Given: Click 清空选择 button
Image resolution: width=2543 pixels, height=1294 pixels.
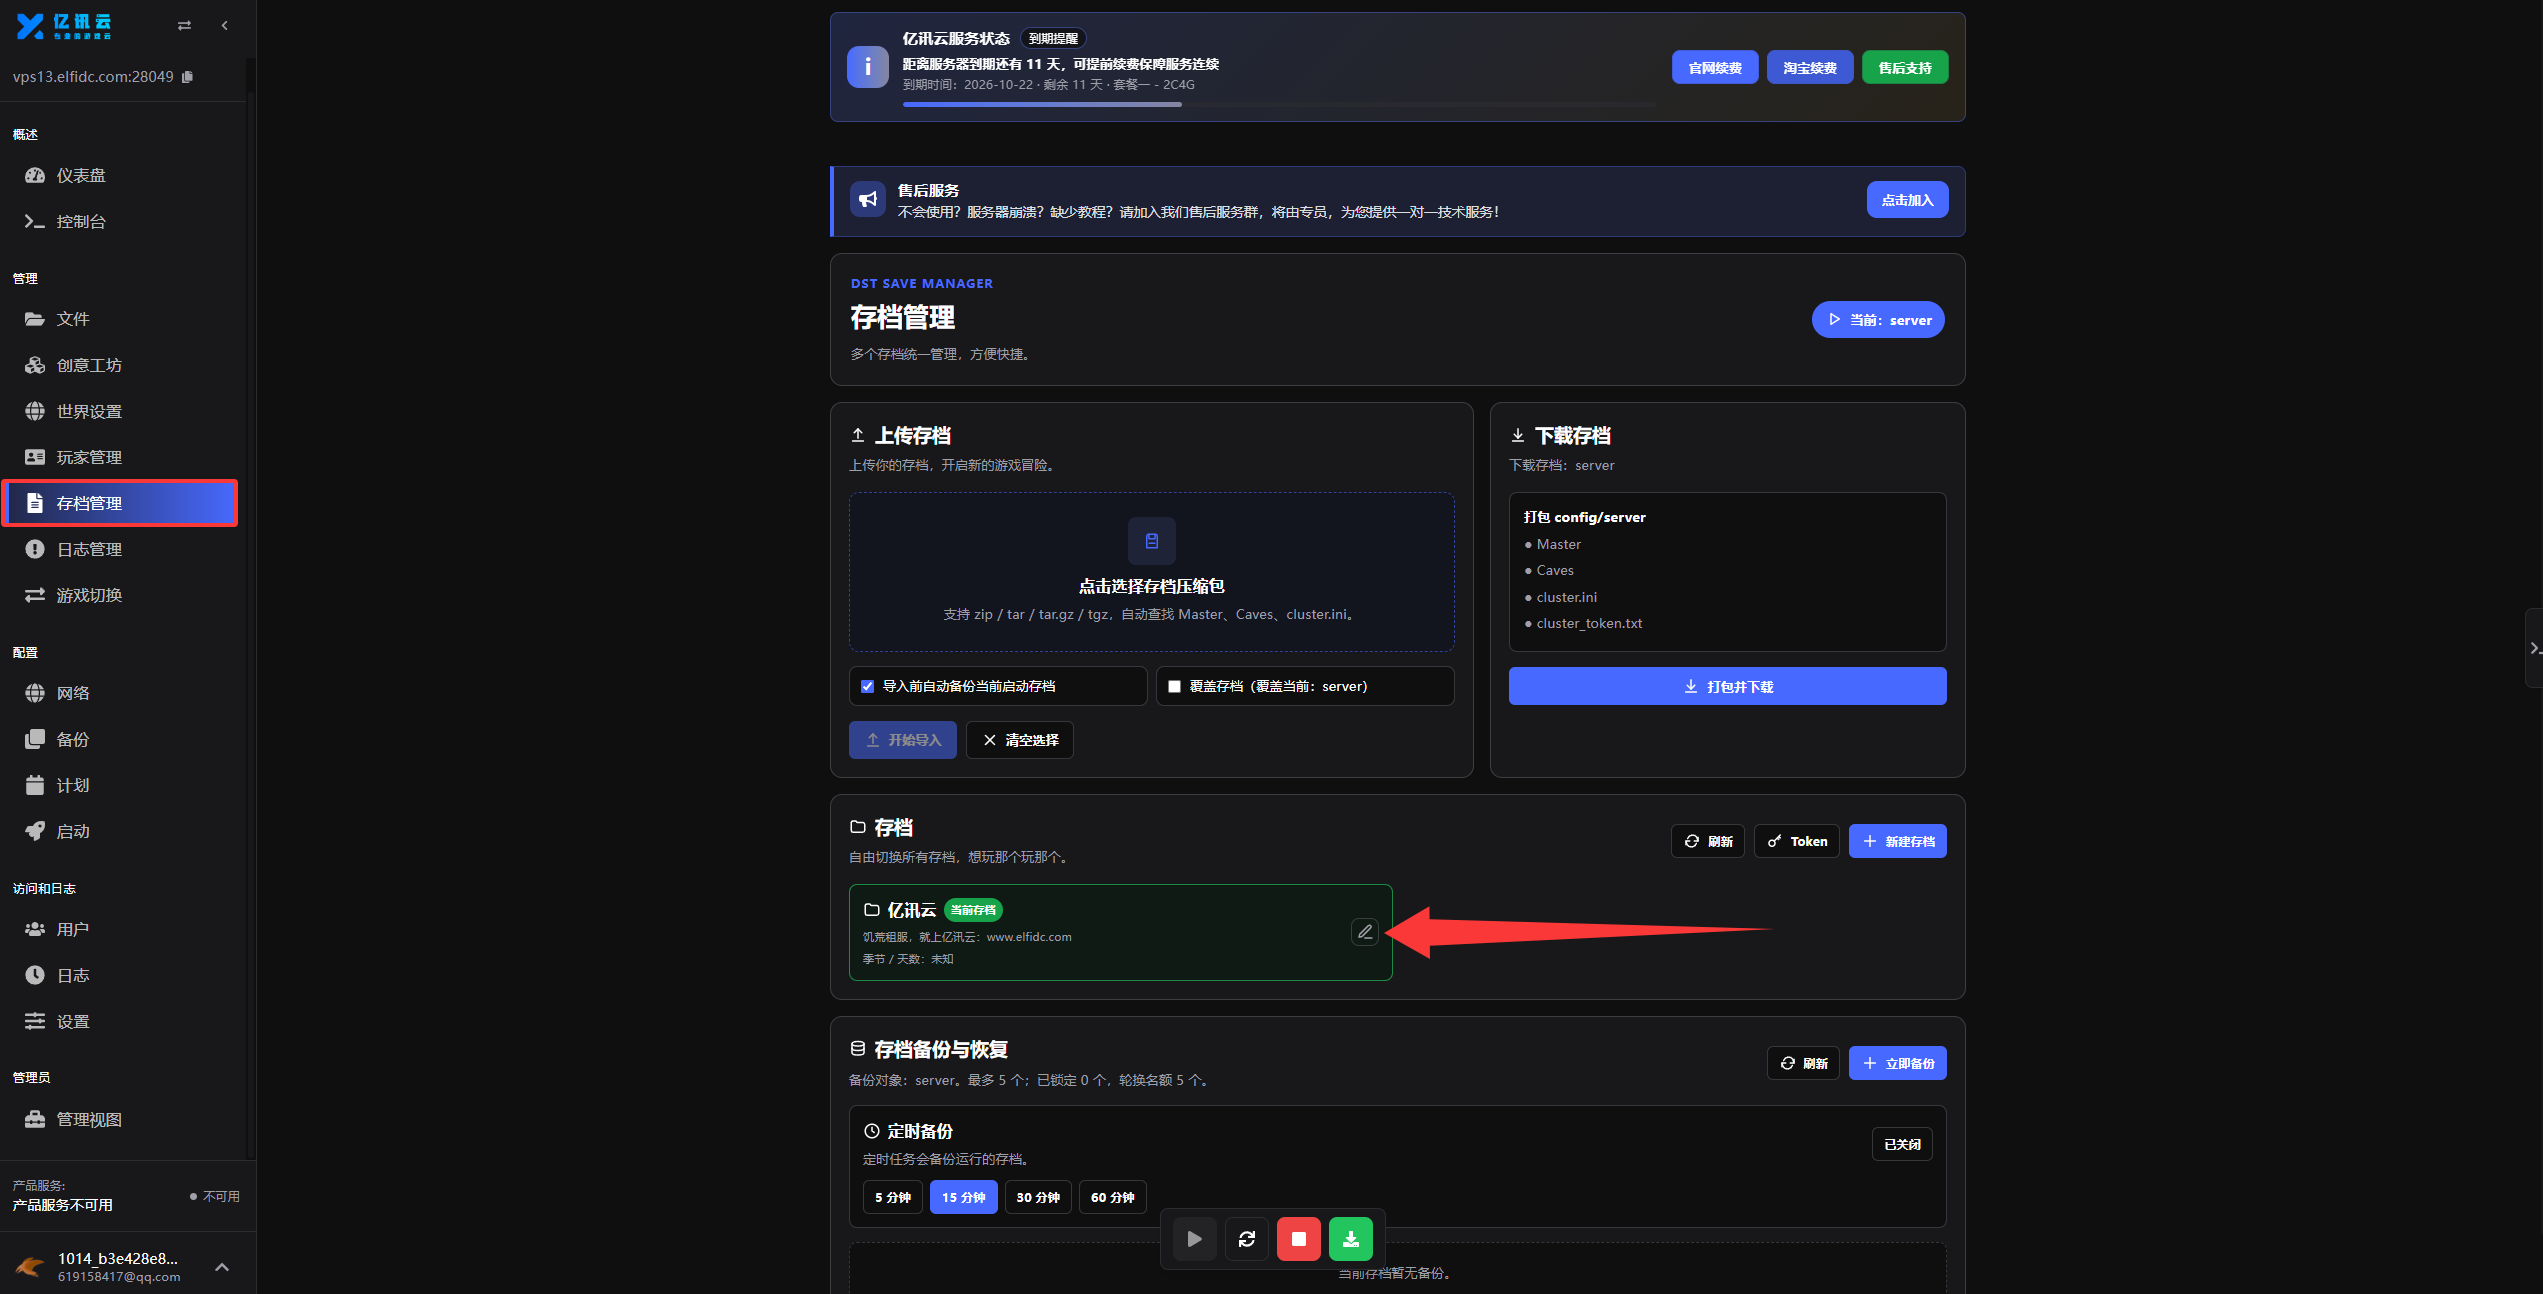Looking at the screenshot, I should coord(1020,740).
